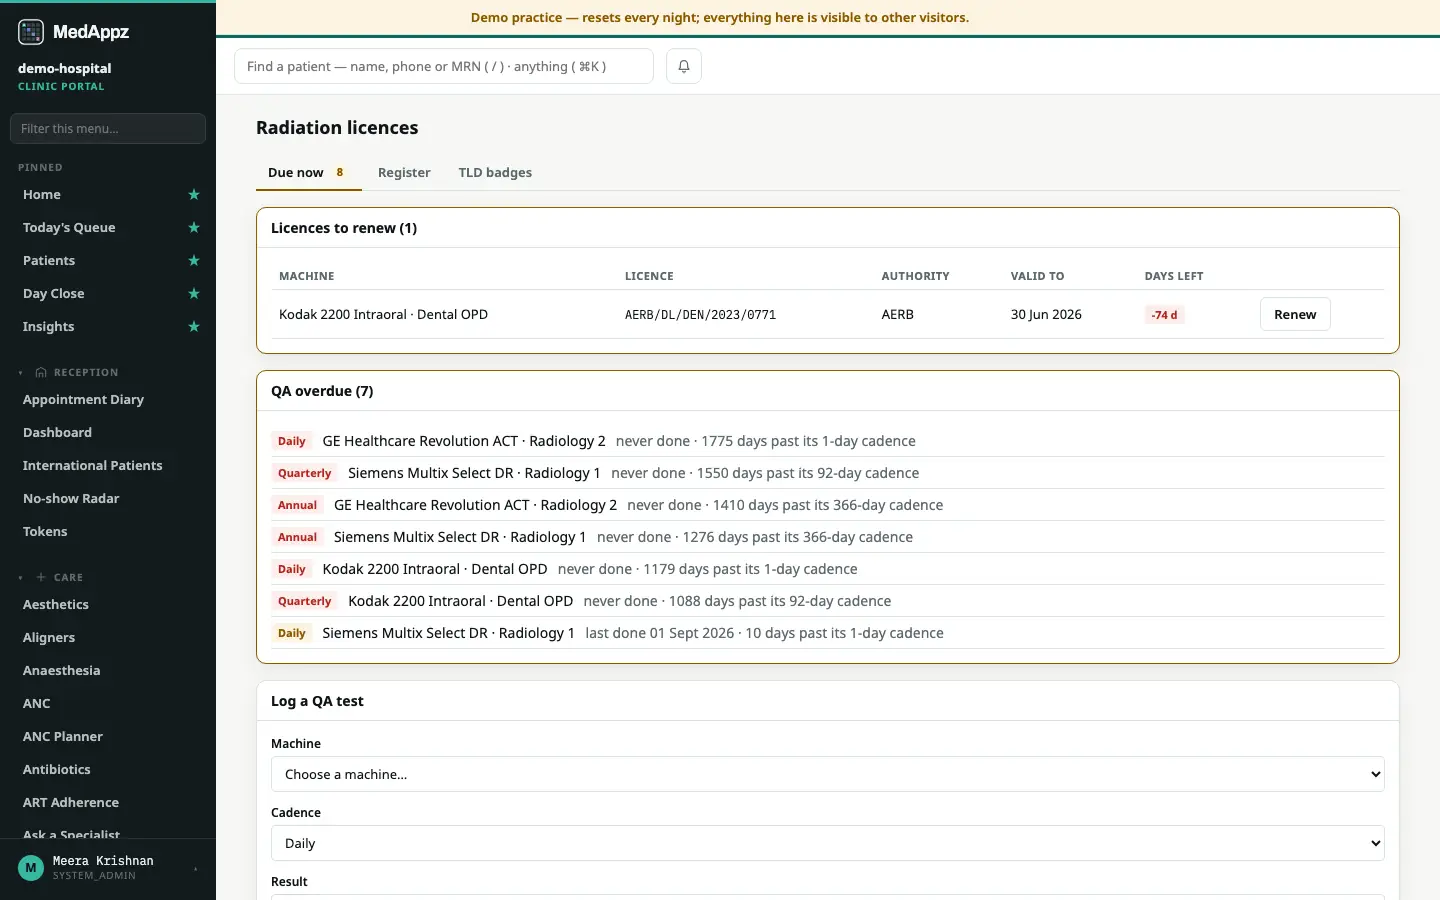The image size is (1440, 900).
Task: Unpin Patients via its star
Action: (194, 260)
